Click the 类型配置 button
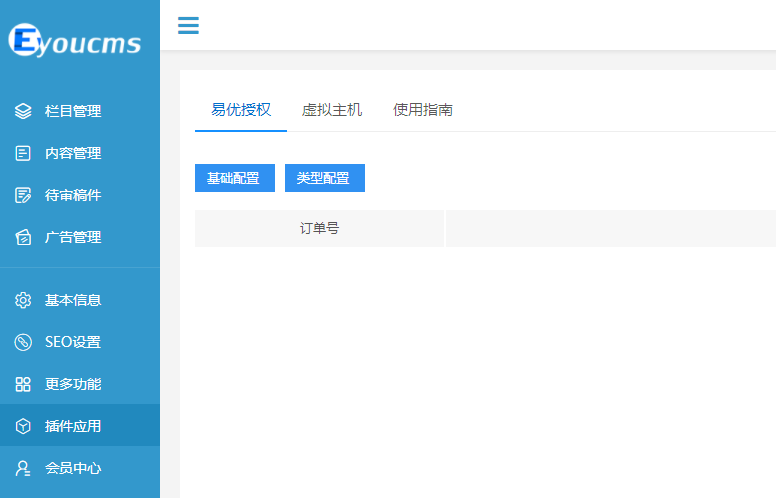Screen dimensions: 776x498 point(325,178)
